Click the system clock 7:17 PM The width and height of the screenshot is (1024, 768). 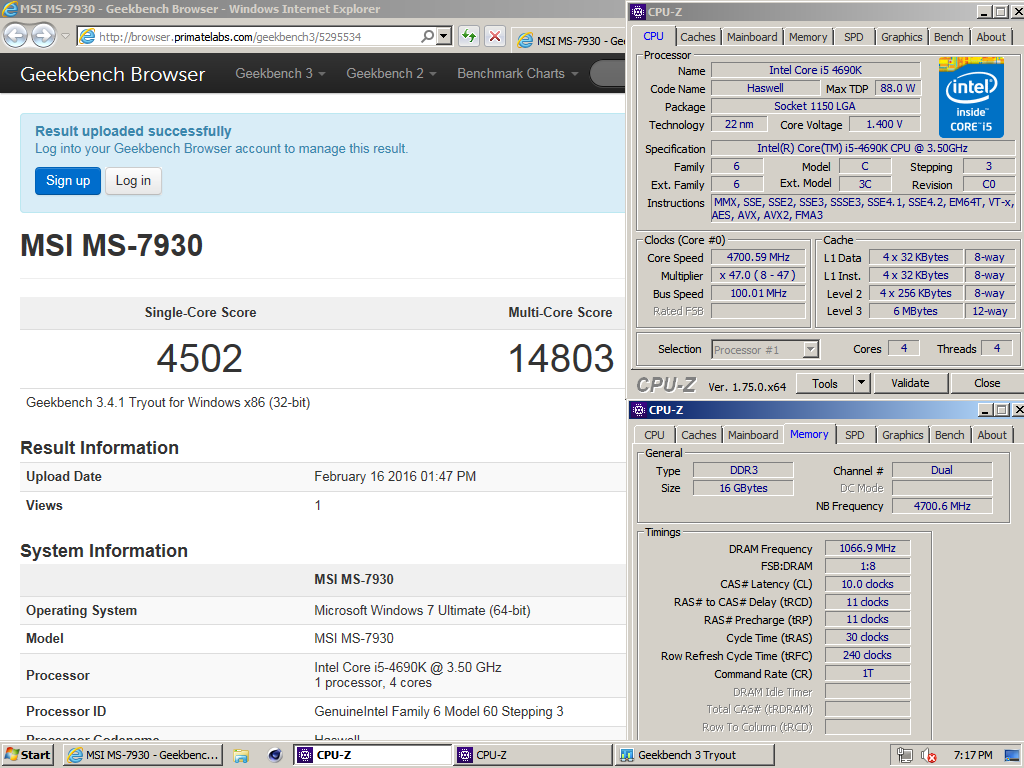(x=972, y=756)
